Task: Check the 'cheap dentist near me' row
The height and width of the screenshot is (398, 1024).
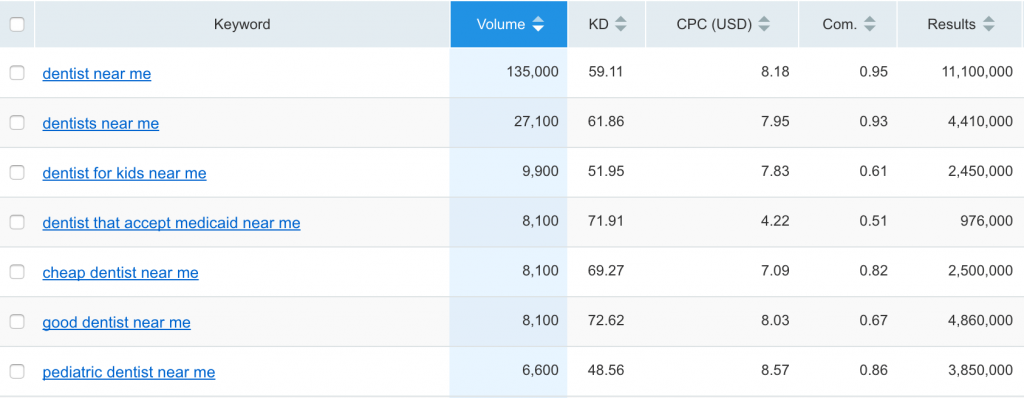Action: coord(17,272)
